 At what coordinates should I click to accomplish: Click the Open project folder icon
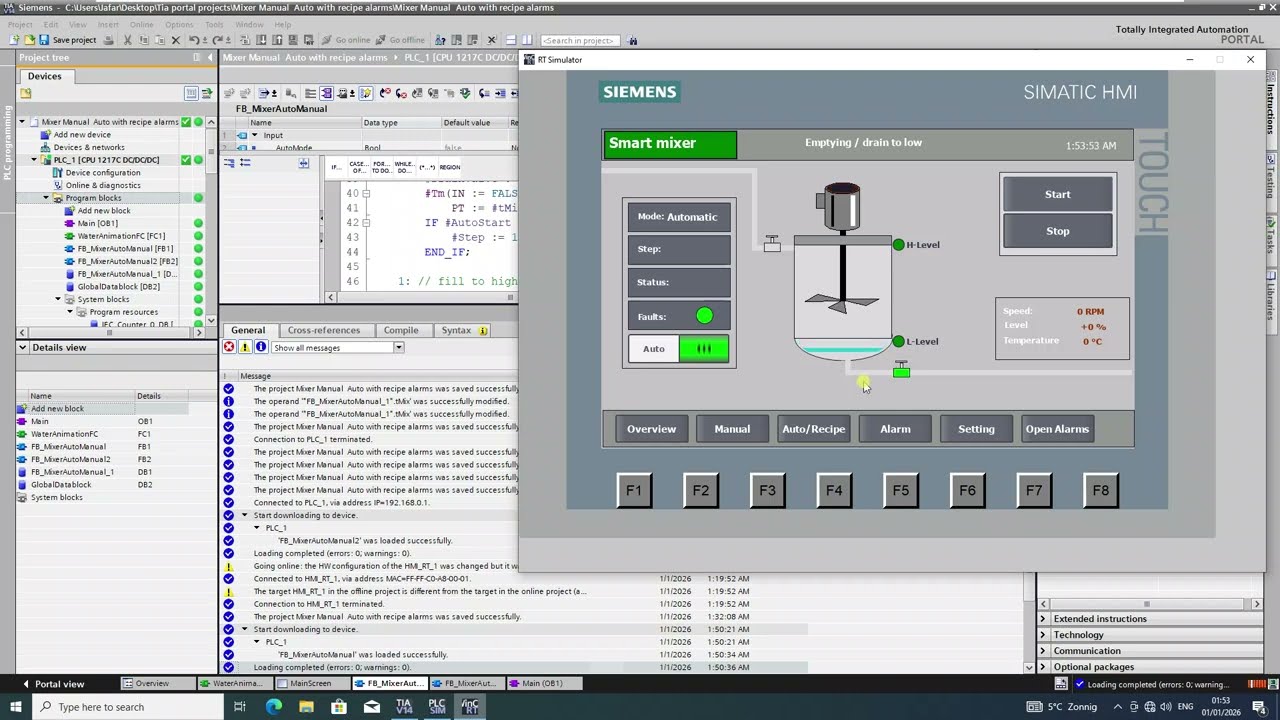[x=29, y=40]
